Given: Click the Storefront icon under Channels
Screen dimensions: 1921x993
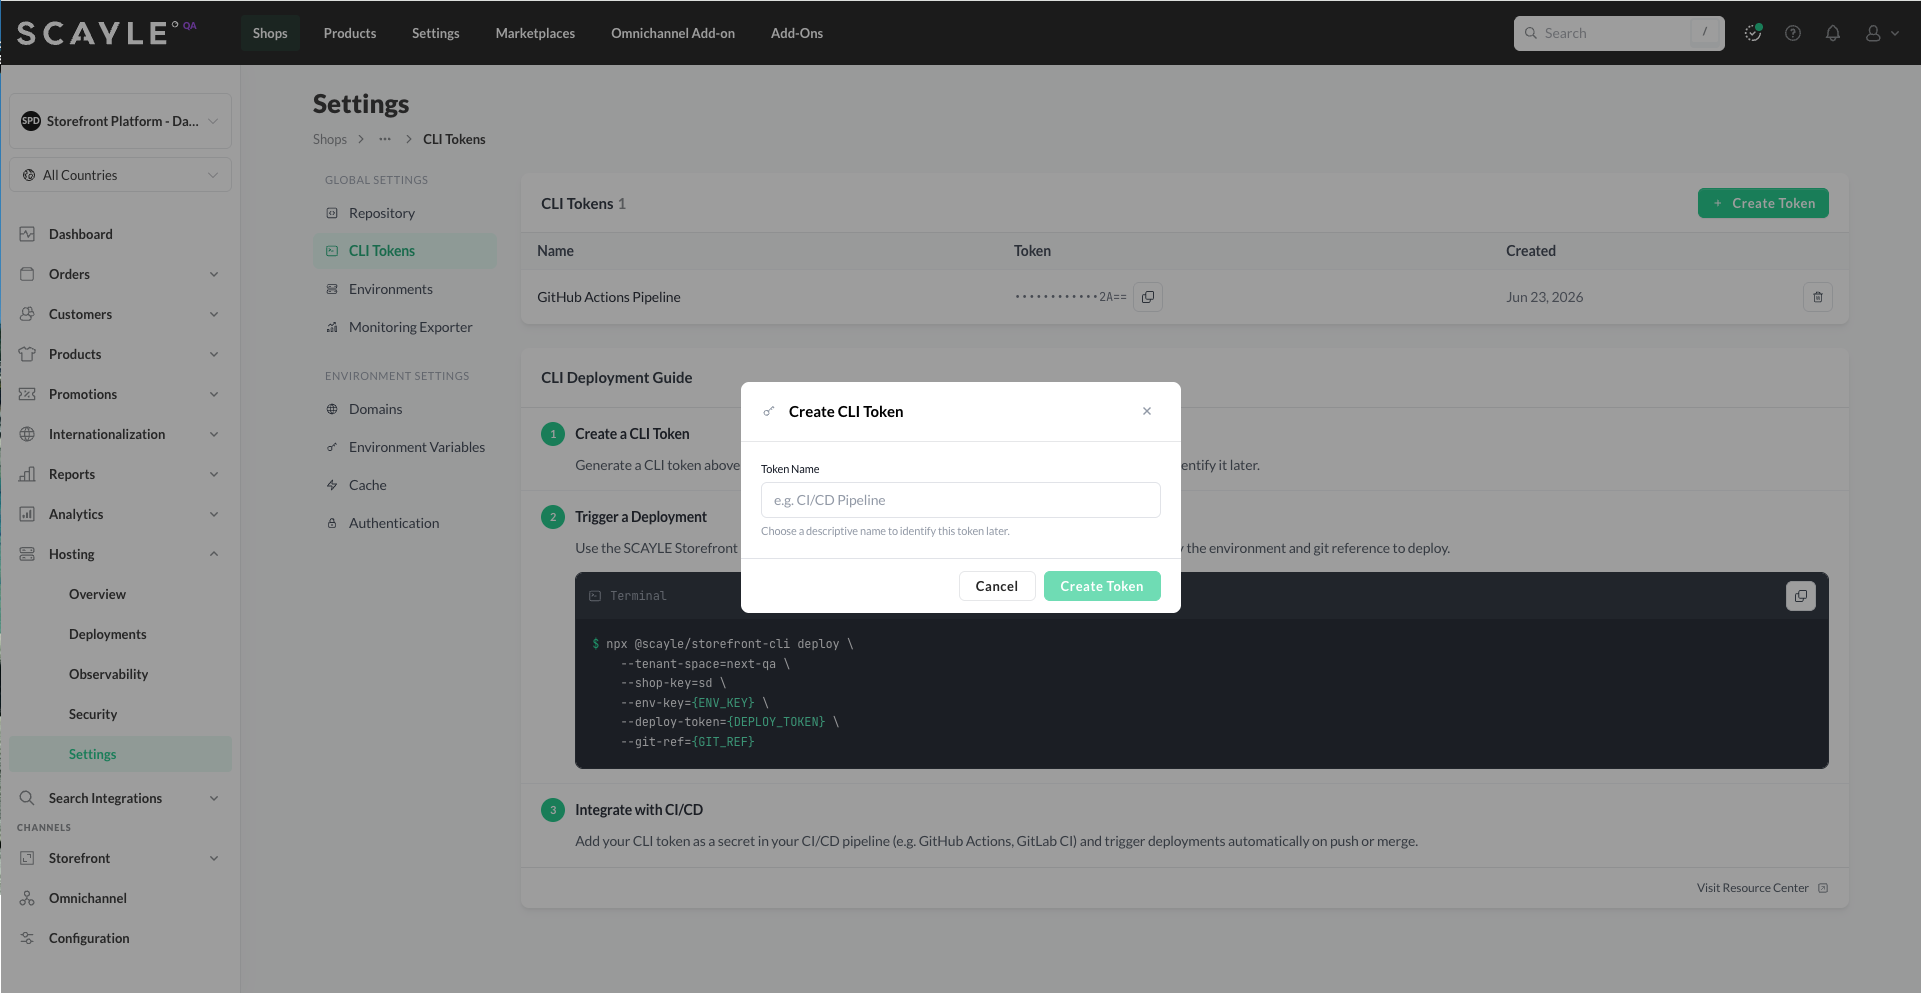Looking at the screenshot, I should click(27, 858).
